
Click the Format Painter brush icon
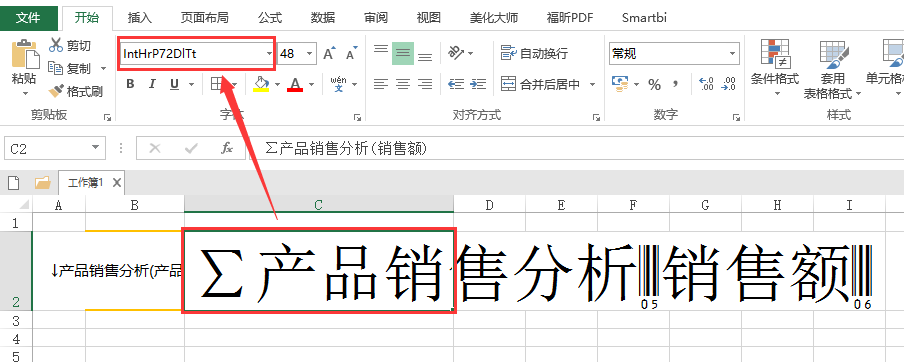(x=56, y=91)
